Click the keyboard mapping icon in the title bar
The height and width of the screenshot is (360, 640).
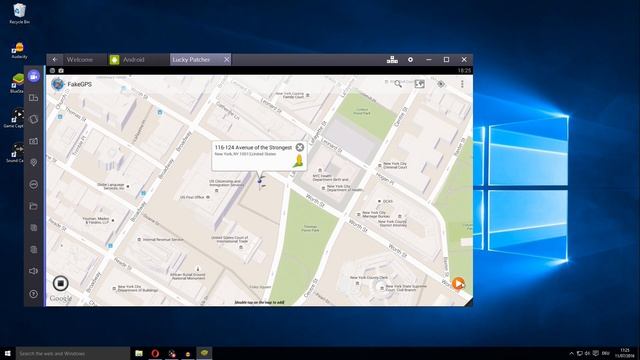pyautogui.click(x=392, y=60)
